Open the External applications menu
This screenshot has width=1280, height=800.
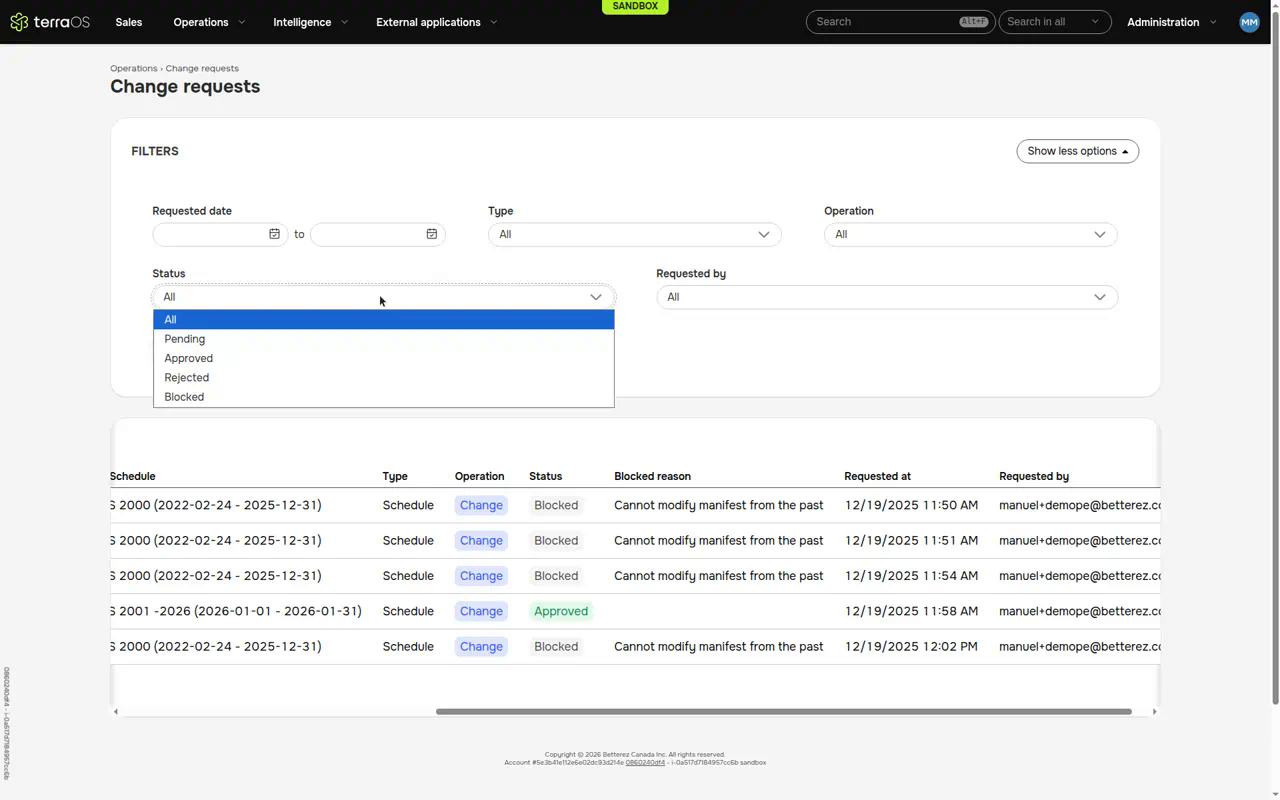(436, 22)
